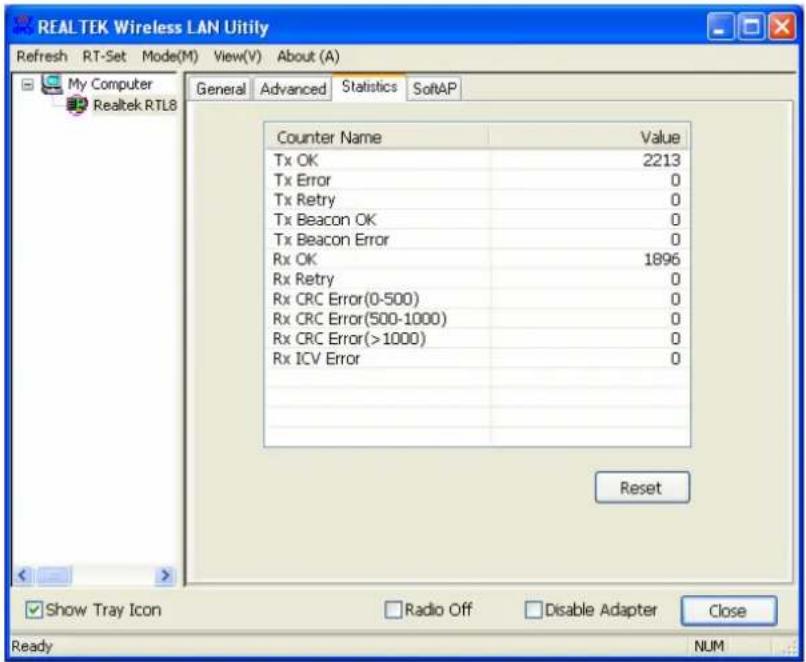The height and width of the screenshot is (662, 806).
Task: Click the title bar application icon
Action: tap(23, 27)
